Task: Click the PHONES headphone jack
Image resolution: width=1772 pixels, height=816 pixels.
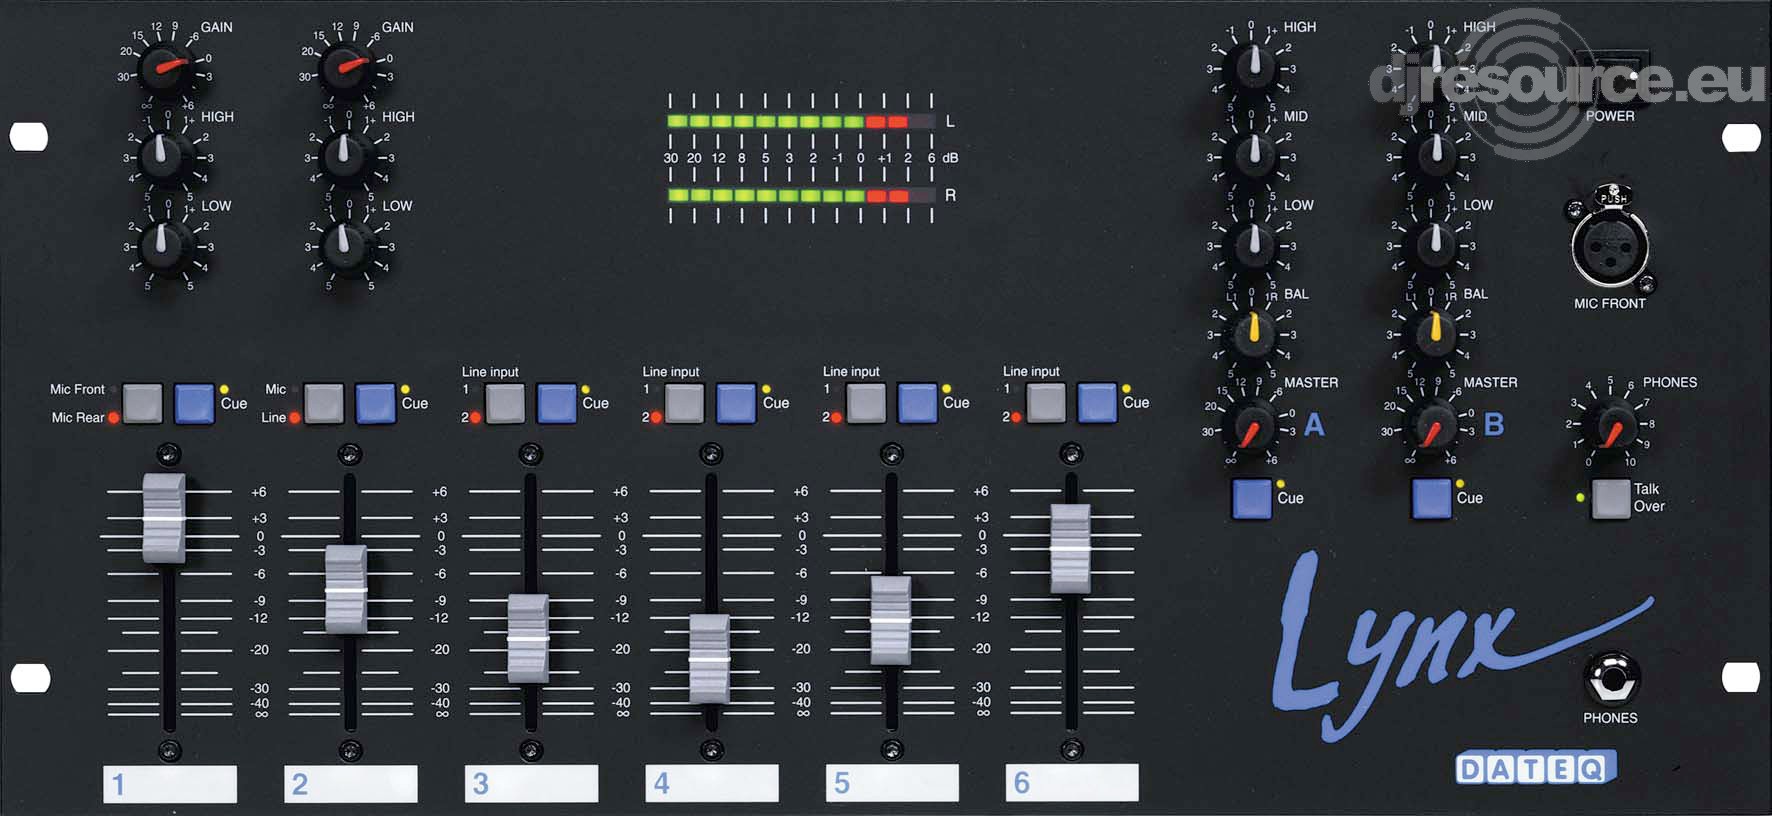Action: 1610,679
